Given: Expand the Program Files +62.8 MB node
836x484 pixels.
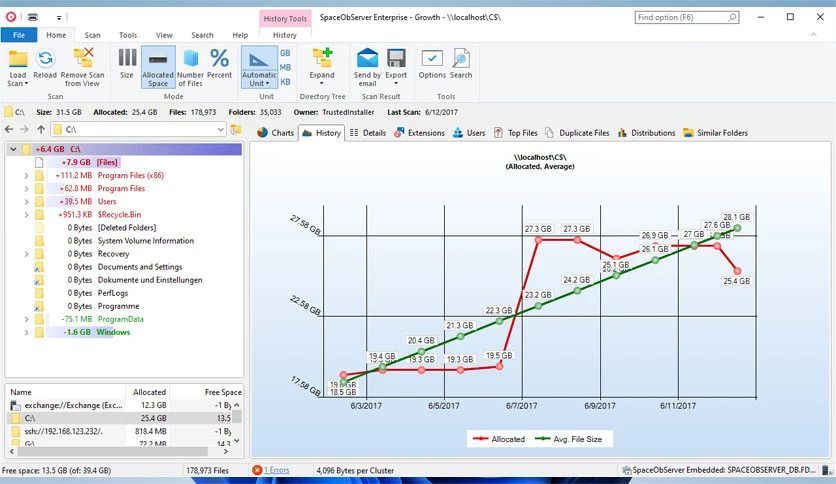Looking at the screenshot, I should [26, 189].
